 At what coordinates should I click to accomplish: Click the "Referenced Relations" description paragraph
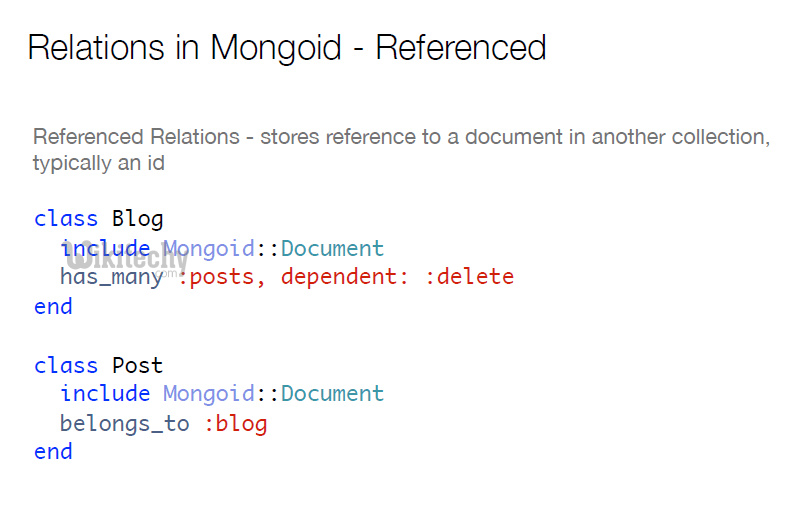click(401, 149)
